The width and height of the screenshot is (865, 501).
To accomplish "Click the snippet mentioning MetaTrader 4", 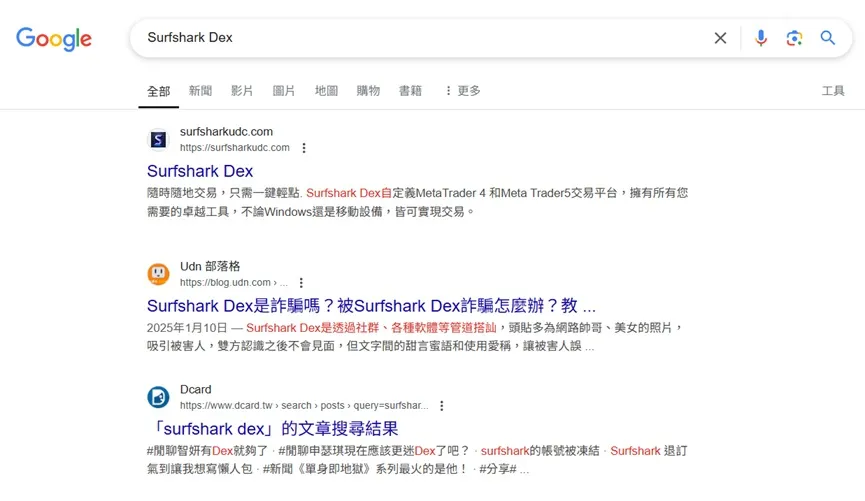I will point(417,202).
